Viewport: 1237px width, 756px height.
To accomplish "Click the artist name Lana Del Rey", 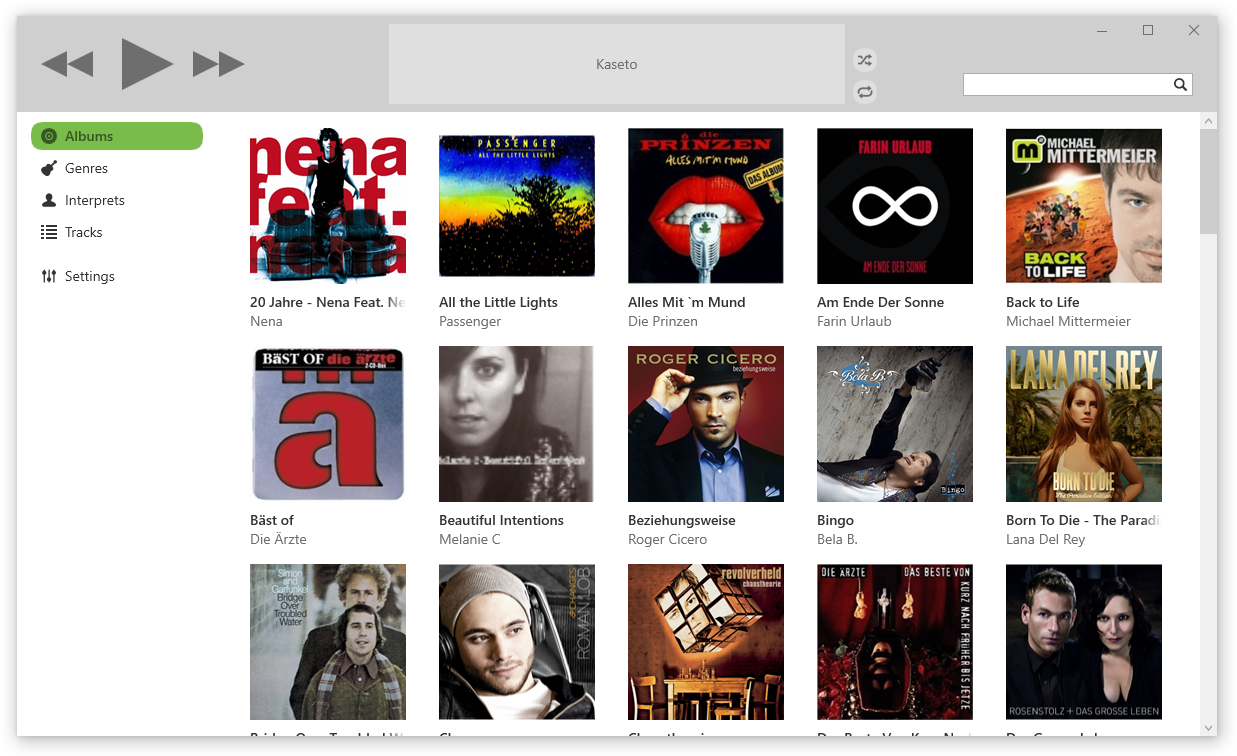I will click(x=1045, y=540).
